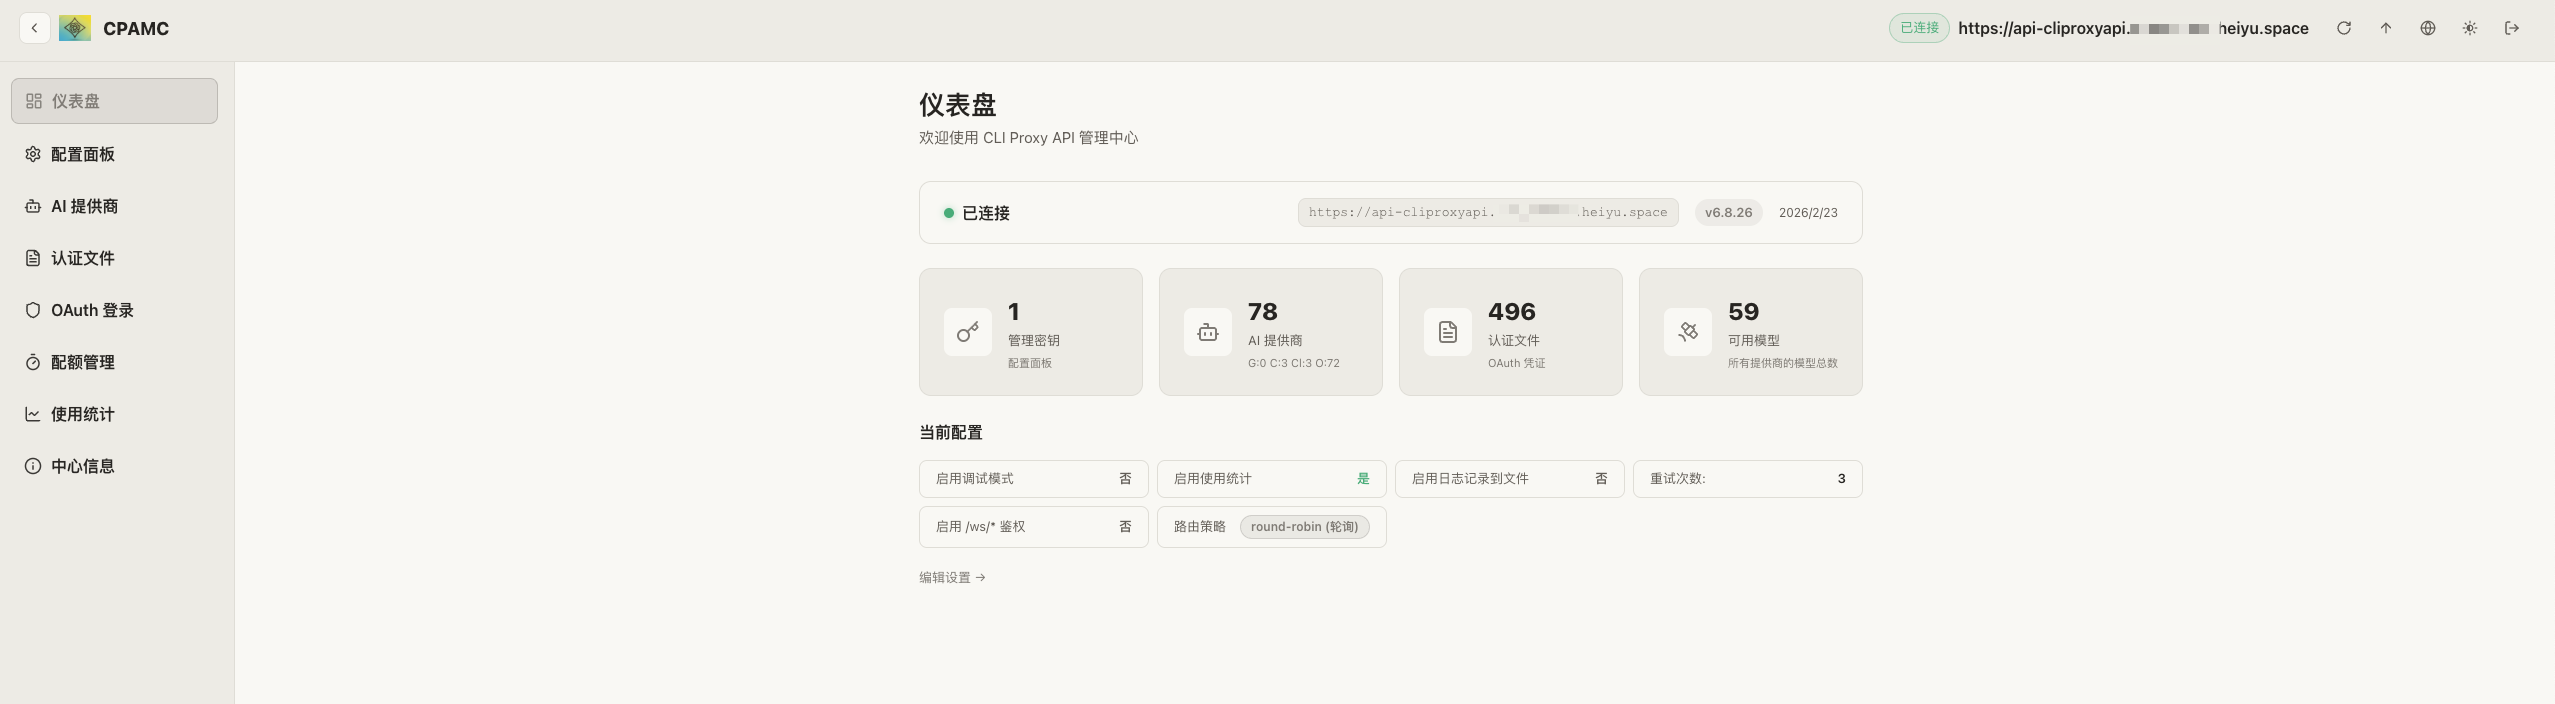The height and width of the screenshot is (704, 2555).
Task: Open the AI 提供商 robot stat card
Action: (1271, 332)
